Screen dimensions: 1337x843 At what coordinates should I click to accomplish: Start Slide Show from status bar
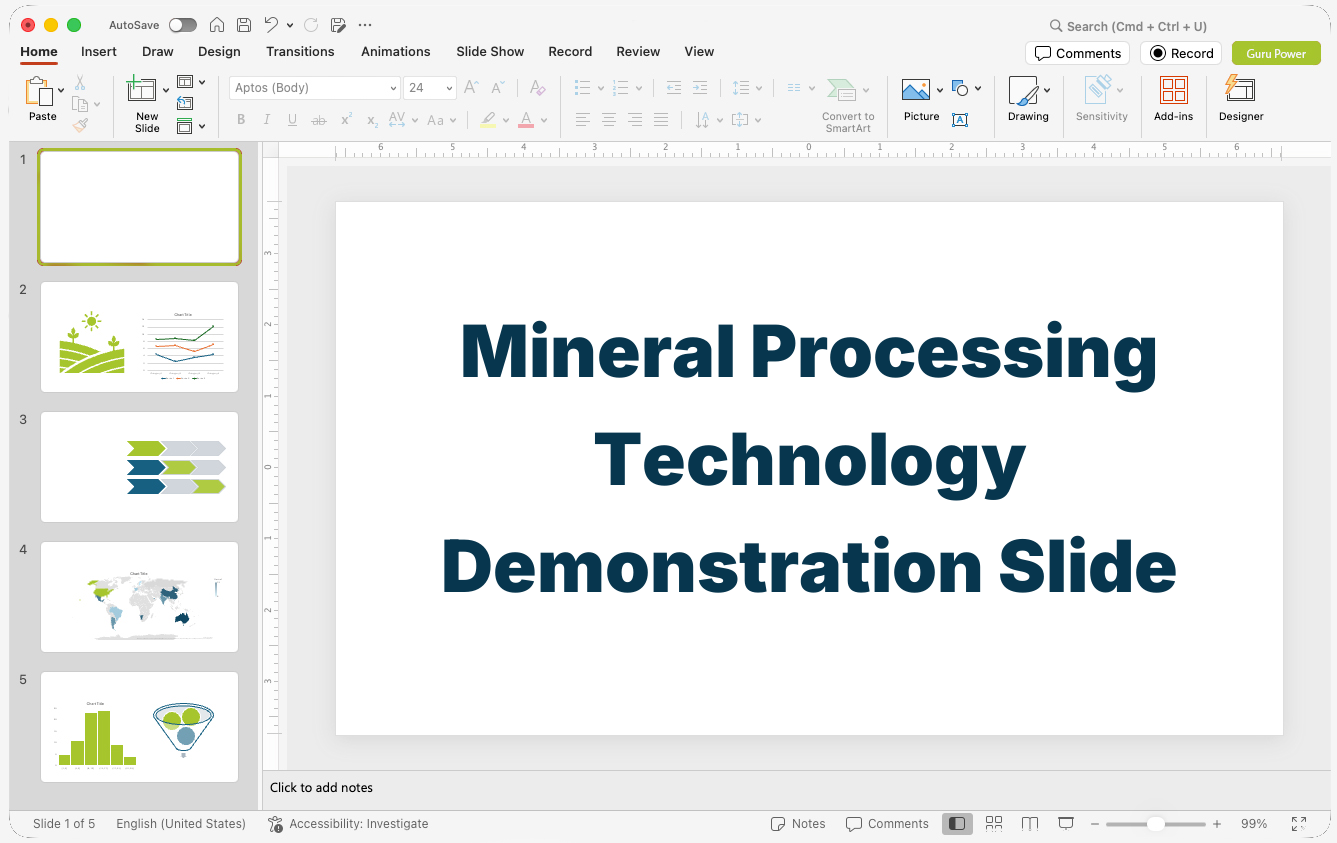coord(1066,824)
